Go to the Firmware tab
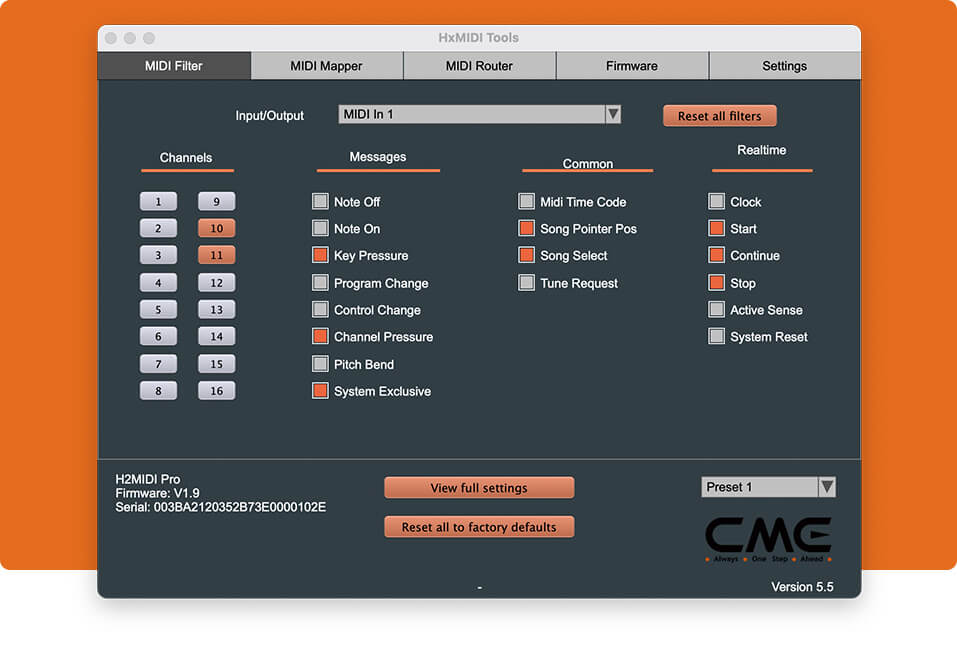 tap(631, 66)
